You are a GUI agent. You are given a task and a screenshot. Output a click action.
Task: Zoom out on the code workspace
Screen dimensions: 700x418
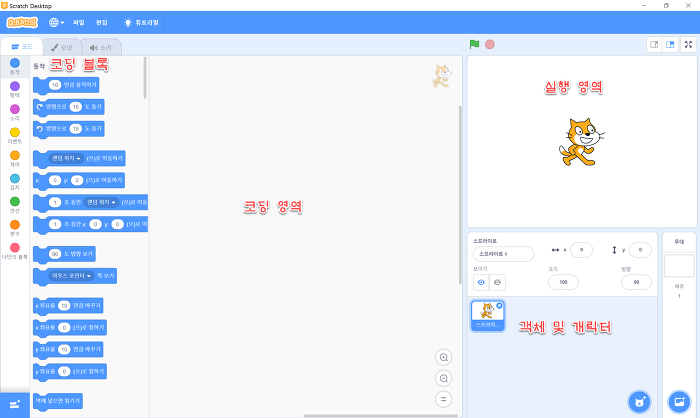tap(443, 378)
